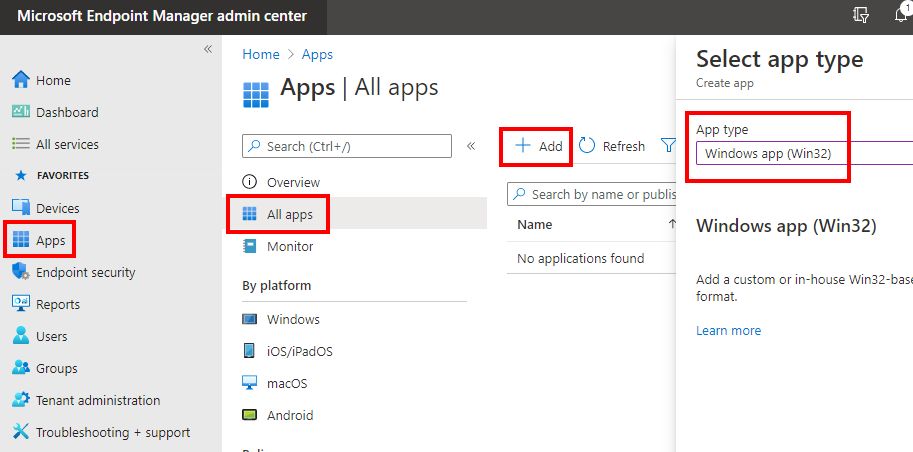The width and height of the screenshot is (913, 452).
Task: Open the Tenant administration gear icon
Action: coord(20,400)
